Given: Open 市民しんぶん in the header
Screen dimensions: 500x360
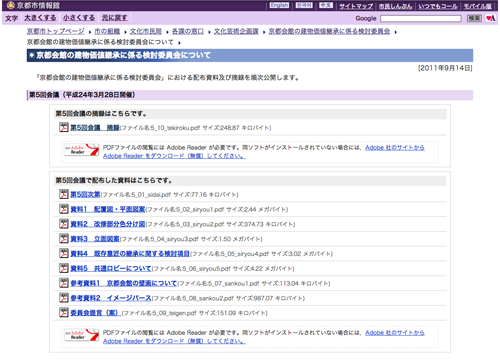Looking at the screenshot, I should pos(395,6).
